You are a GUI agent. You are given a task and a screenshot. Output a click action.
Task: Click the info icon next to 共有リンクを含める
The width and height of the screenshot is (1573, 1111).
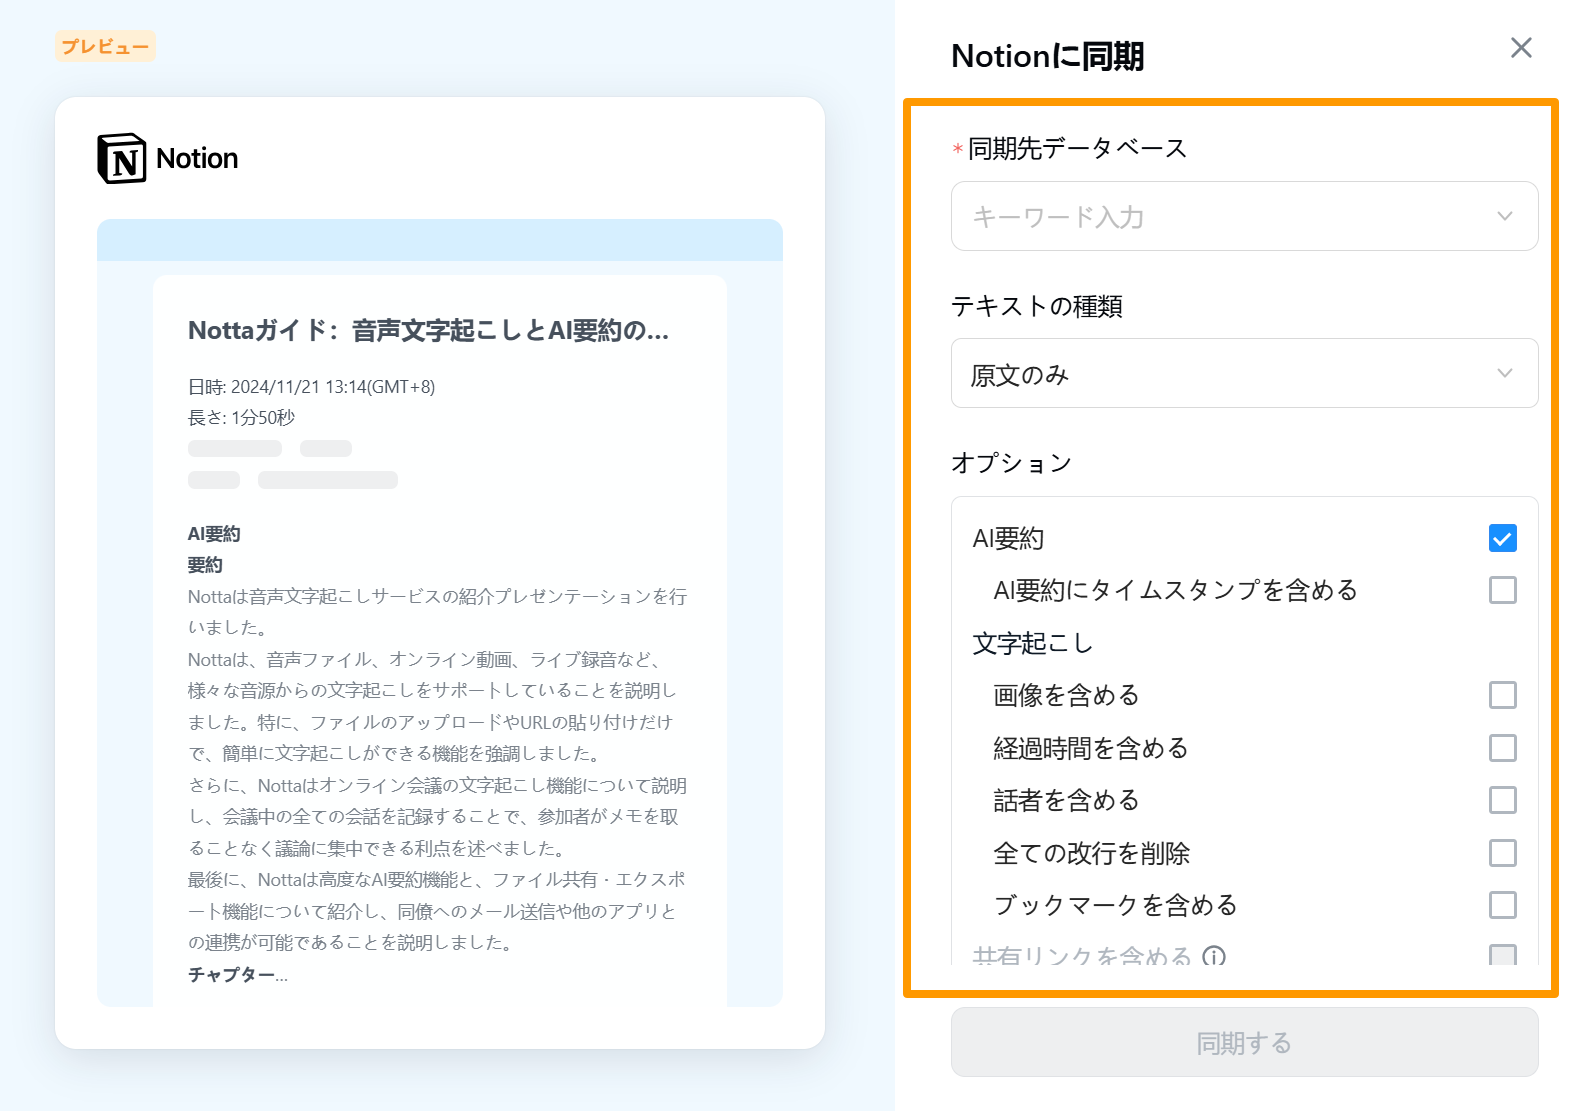(x=1213, y=956)
